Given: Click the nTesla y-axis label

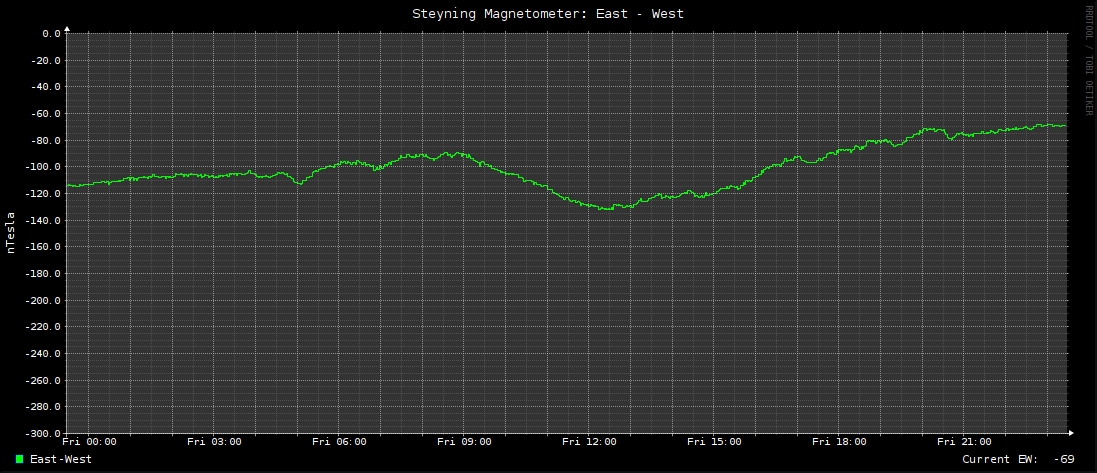Looking at the screenshot, I should [10, 232].
